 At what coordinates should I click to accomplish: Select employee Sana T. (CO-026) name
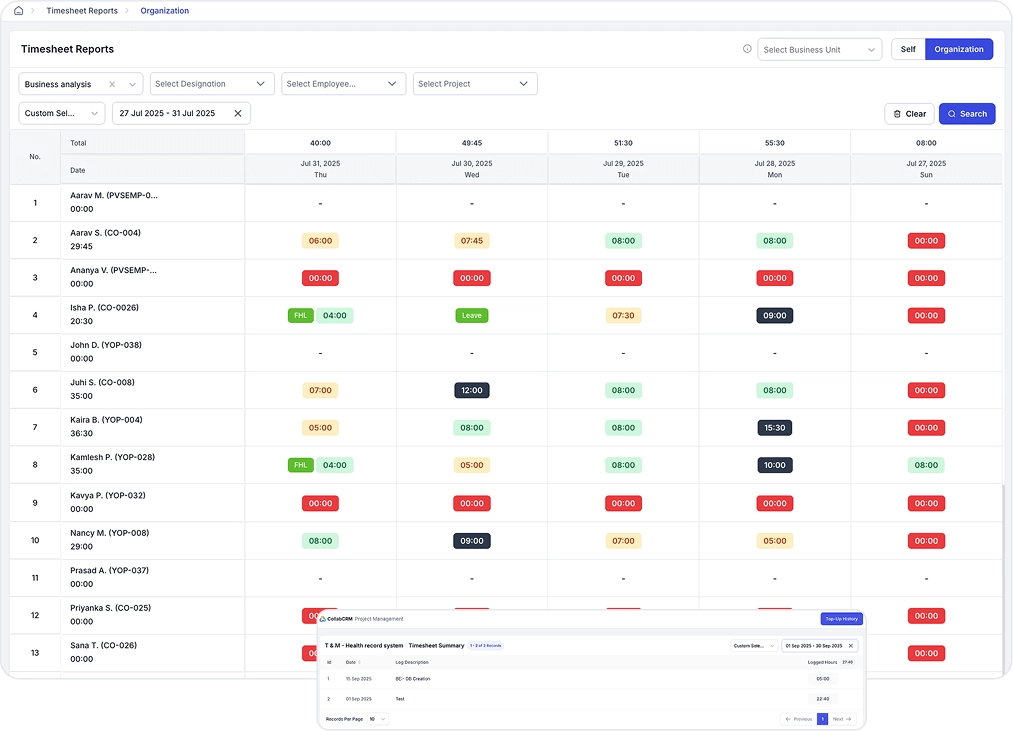[103, 645]
